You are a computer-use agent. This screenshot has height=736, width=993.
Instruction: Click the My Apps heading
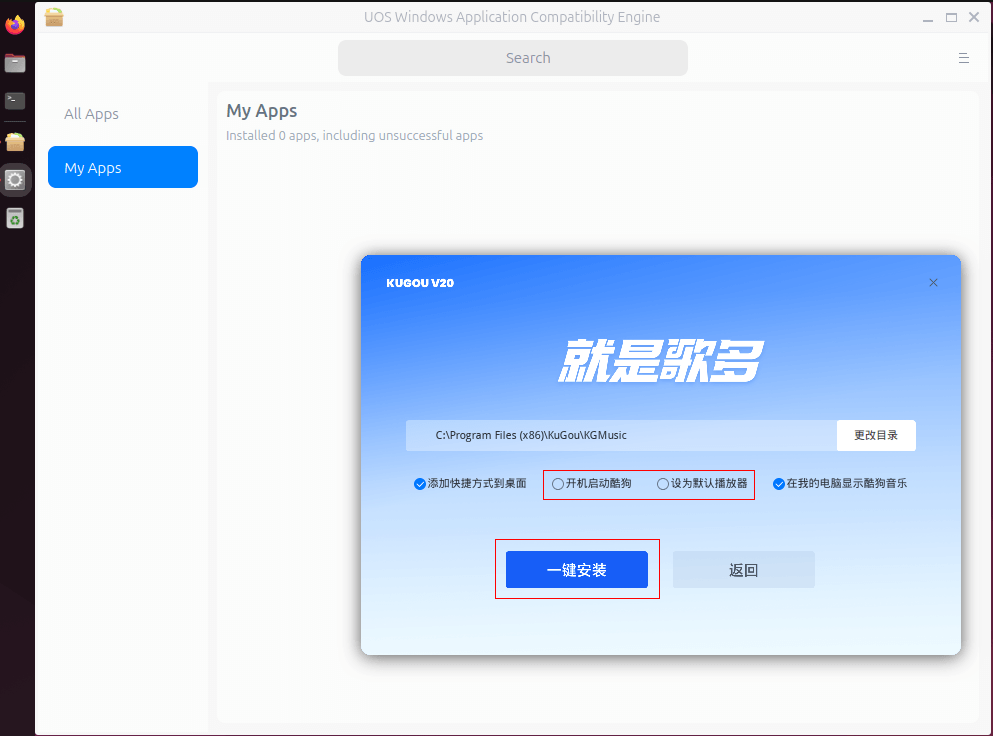click(x=262, y=111)
